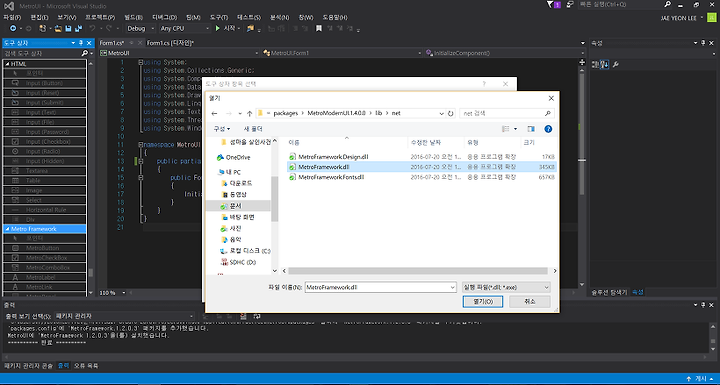Click the find-in-files icon next to Start button

[x=250, y=28]
